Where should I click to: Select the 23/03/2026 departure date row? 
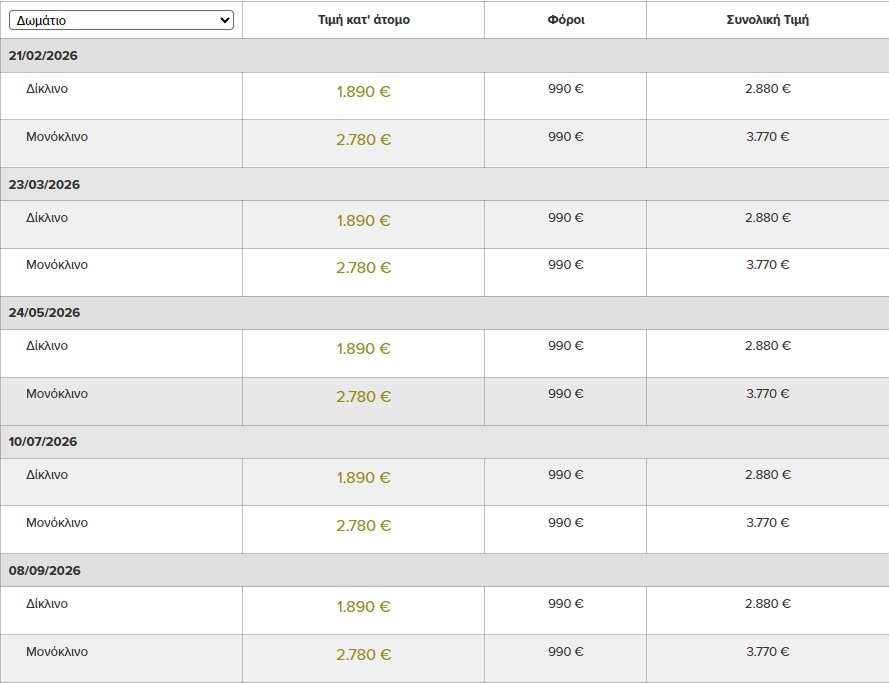pyautogui.click(x=43, y=185)
